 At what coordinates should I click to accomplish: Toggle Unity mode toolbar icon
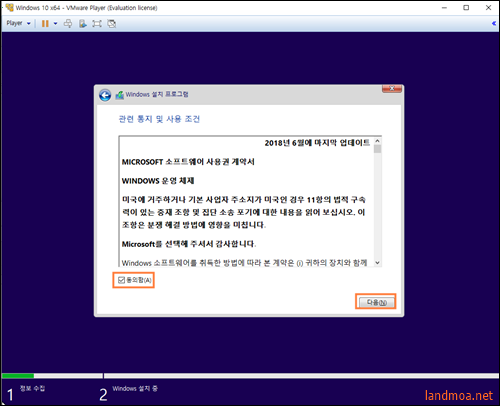(112, 23)
